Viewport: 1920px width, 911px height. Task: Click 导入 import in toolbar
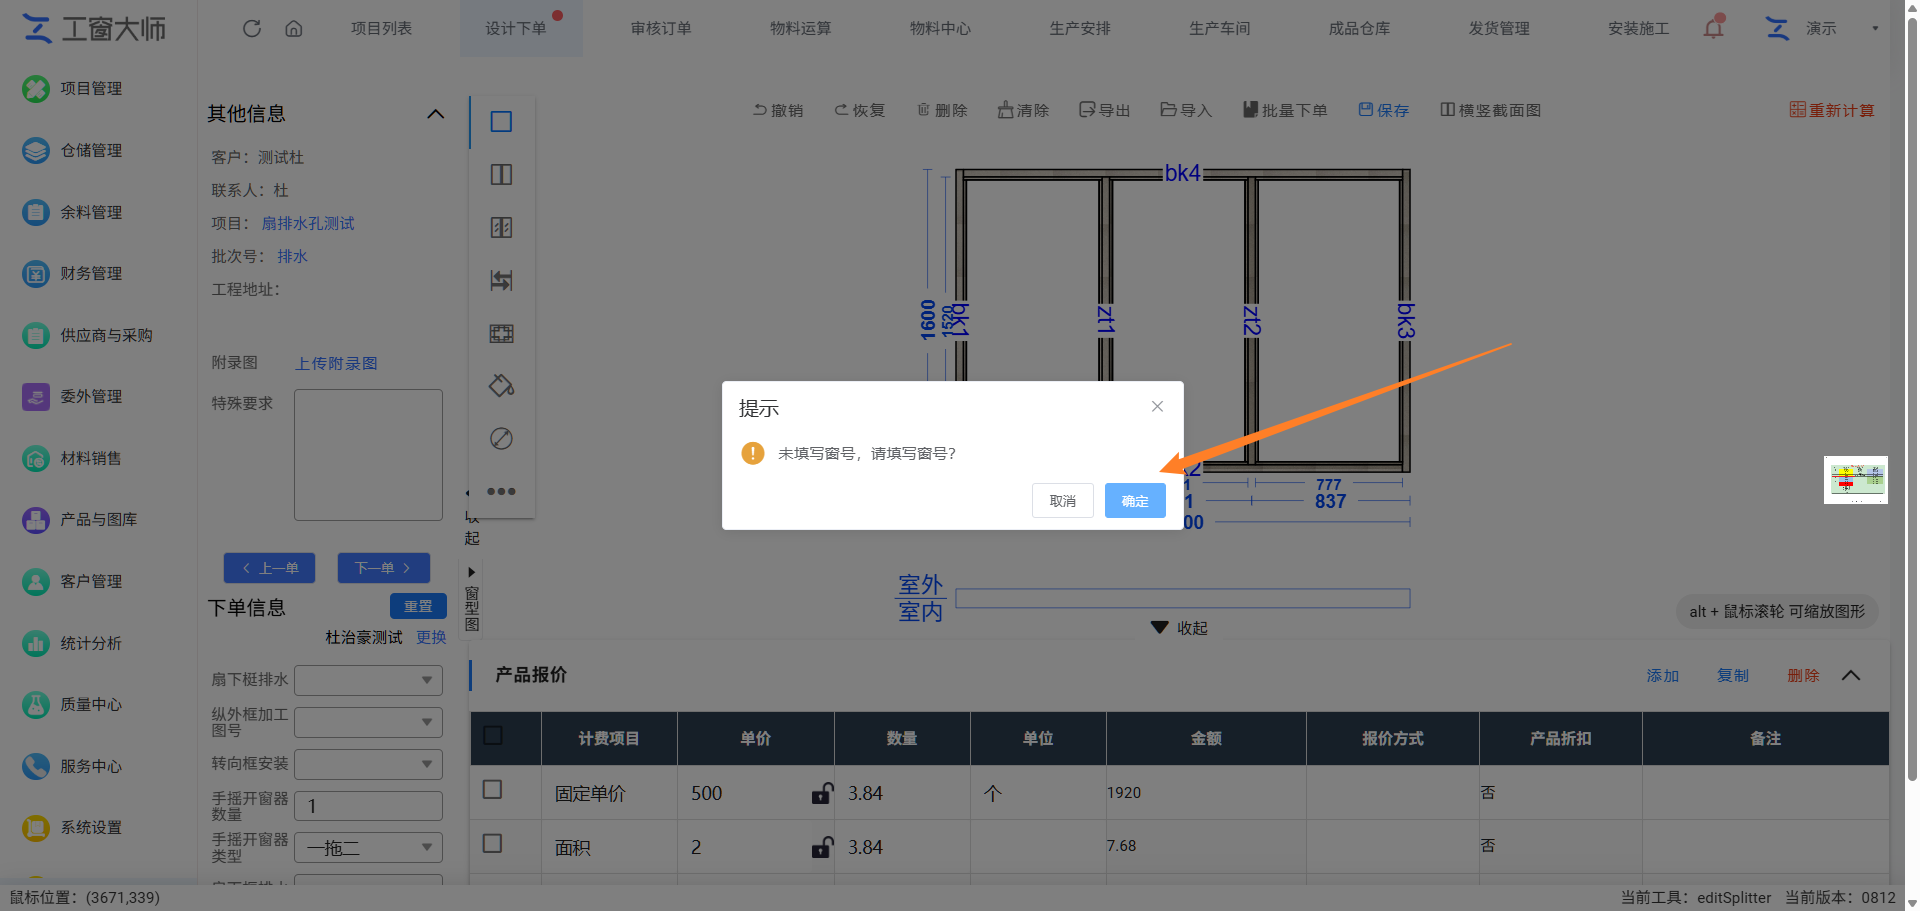1187,110
